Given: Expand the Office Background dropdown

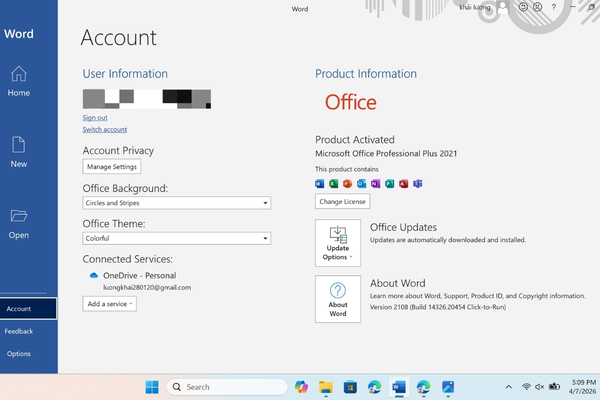Looking at the screenshot, I should [177, 203].
